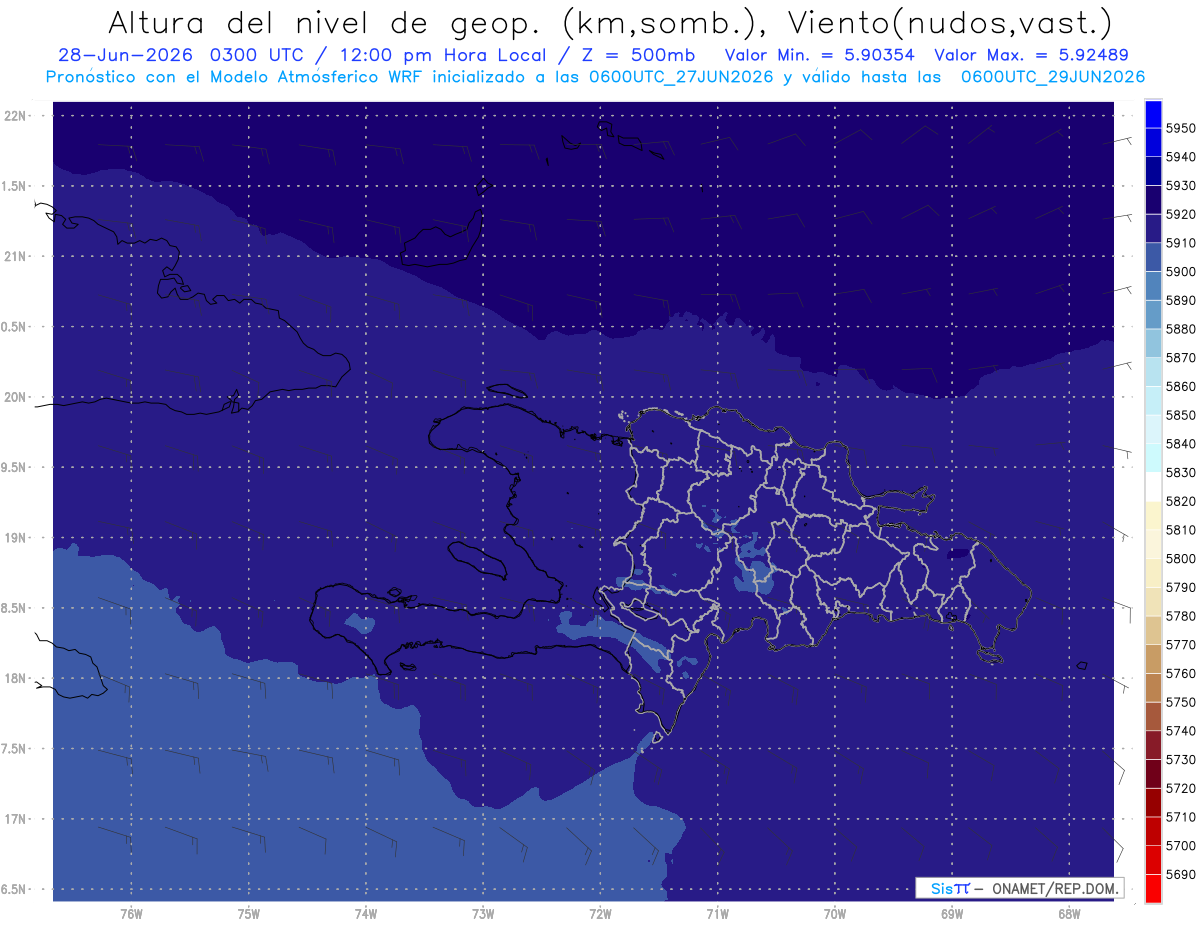The width and height of the screenshot is (1200, 927).
Task: Click the '5740' color scale label
Action: (1181, 731)
